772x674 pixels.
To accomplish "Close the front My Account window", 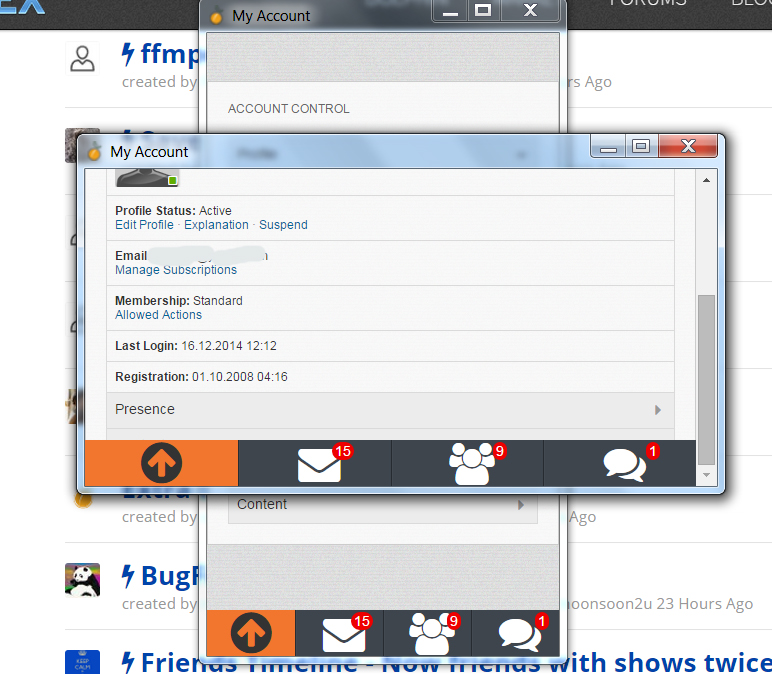I will (688, 146).
